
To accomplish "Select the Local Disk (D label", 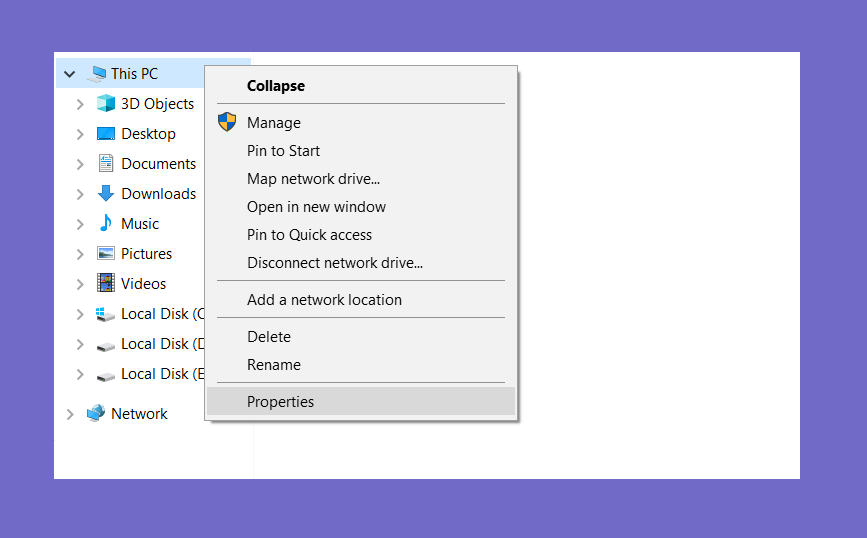I will [x=163, y=344].
